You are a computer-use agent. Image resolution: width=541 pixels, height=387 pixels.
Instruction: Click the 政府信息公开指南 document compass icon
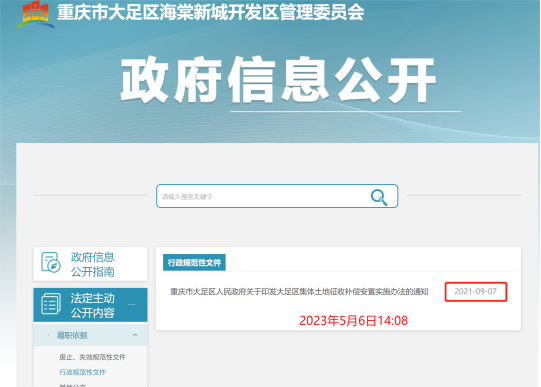coord(50,262)
